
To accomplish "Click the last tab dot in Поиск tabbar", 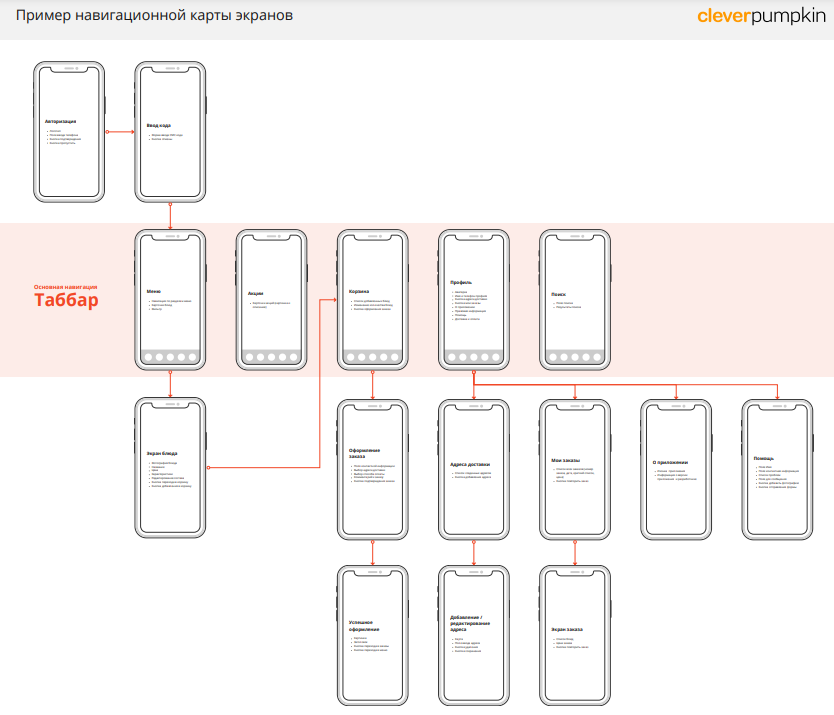I will coord(598,357).
